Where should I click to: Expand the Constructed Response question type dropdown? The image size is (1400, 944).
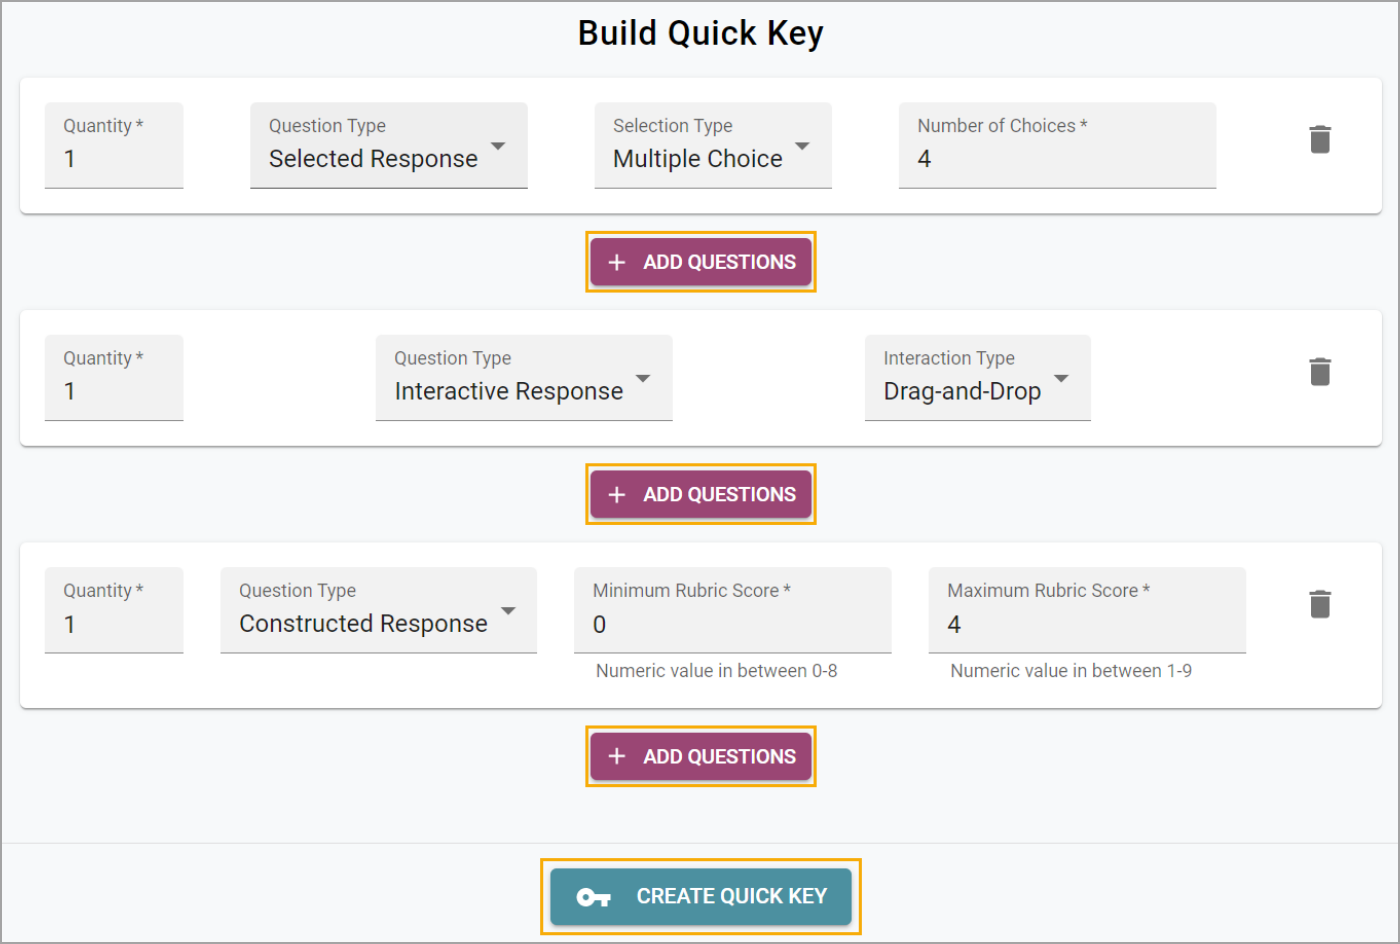[x=378, y=610]
